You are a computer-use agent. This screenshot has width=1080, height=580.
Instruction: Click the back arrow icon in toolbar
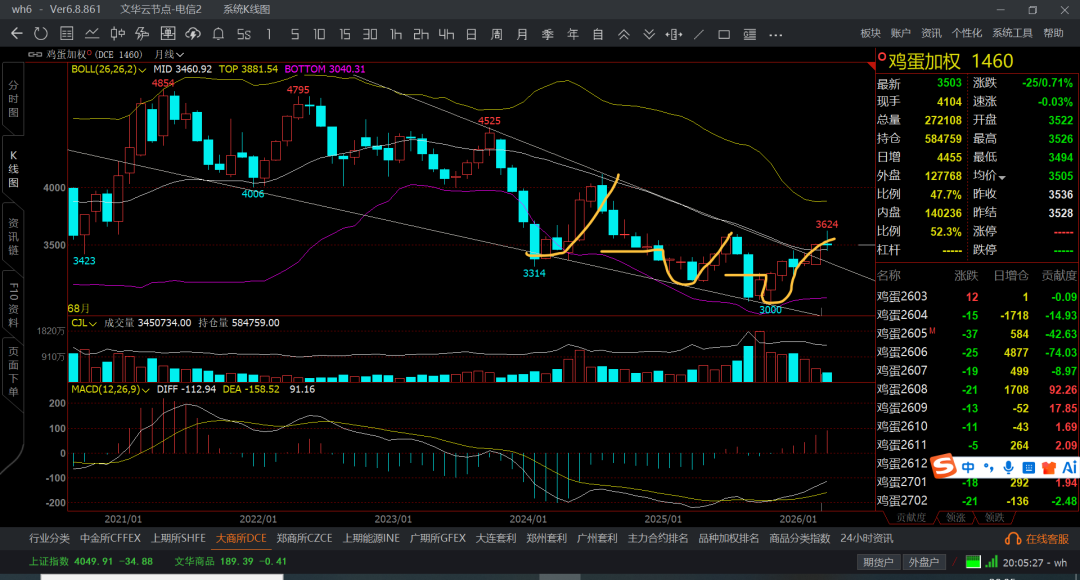click(16, 34)
